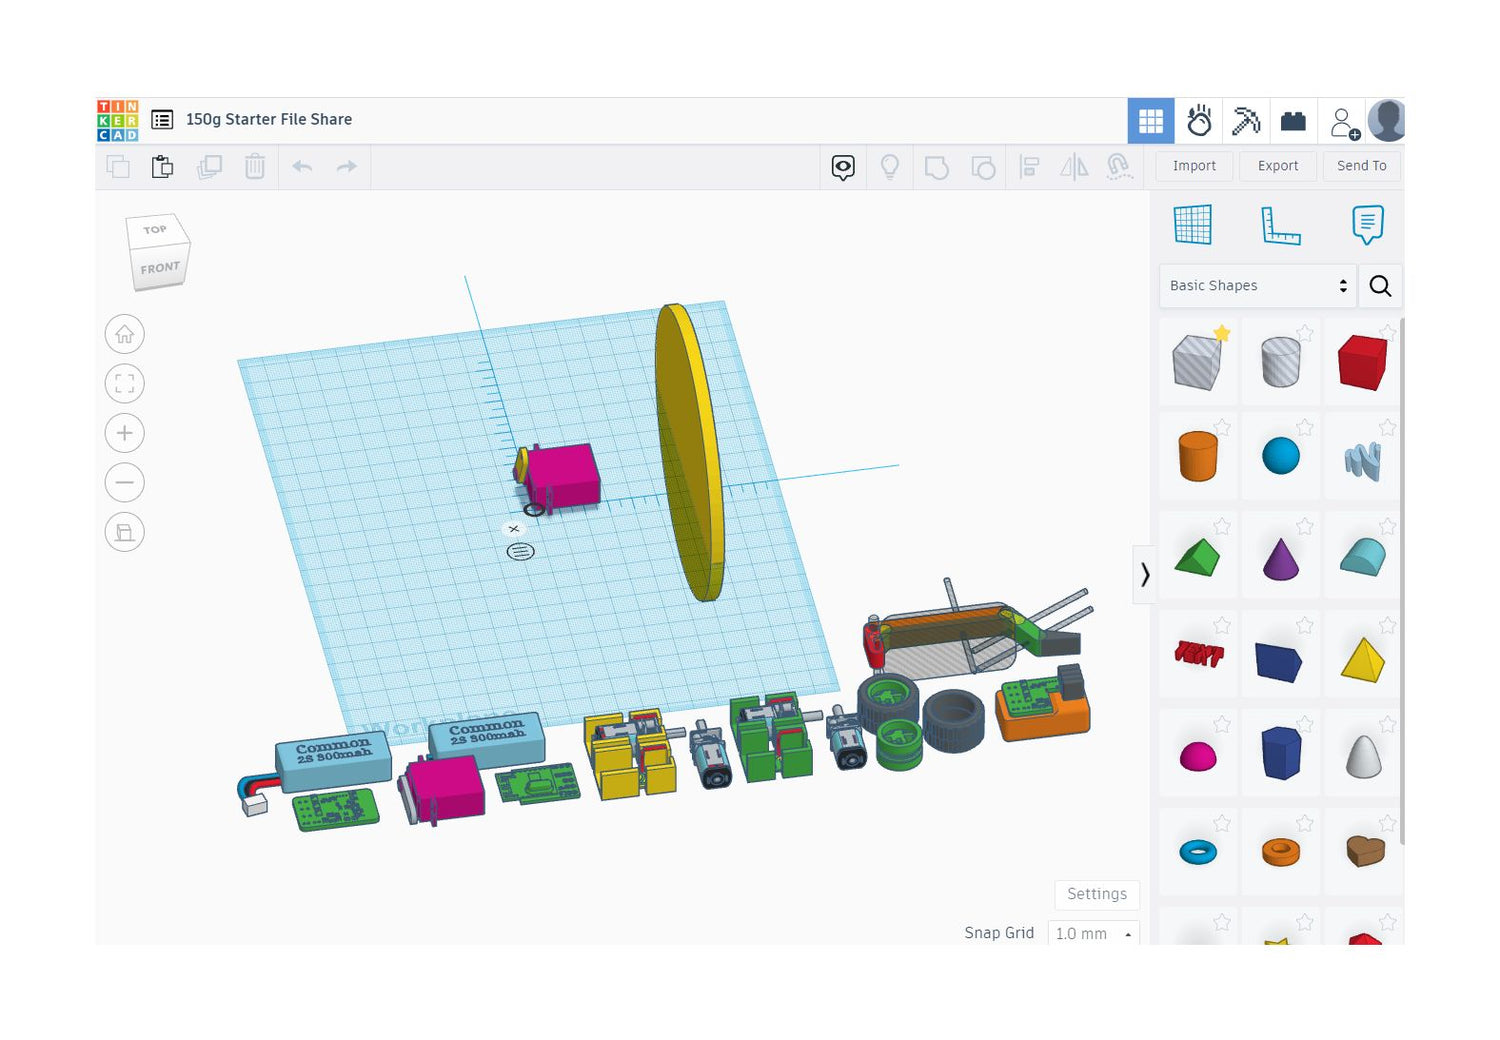Click Fit all in view icon
The image size is (1500, 1040).
pyautogui.click(x=125, y=383)
